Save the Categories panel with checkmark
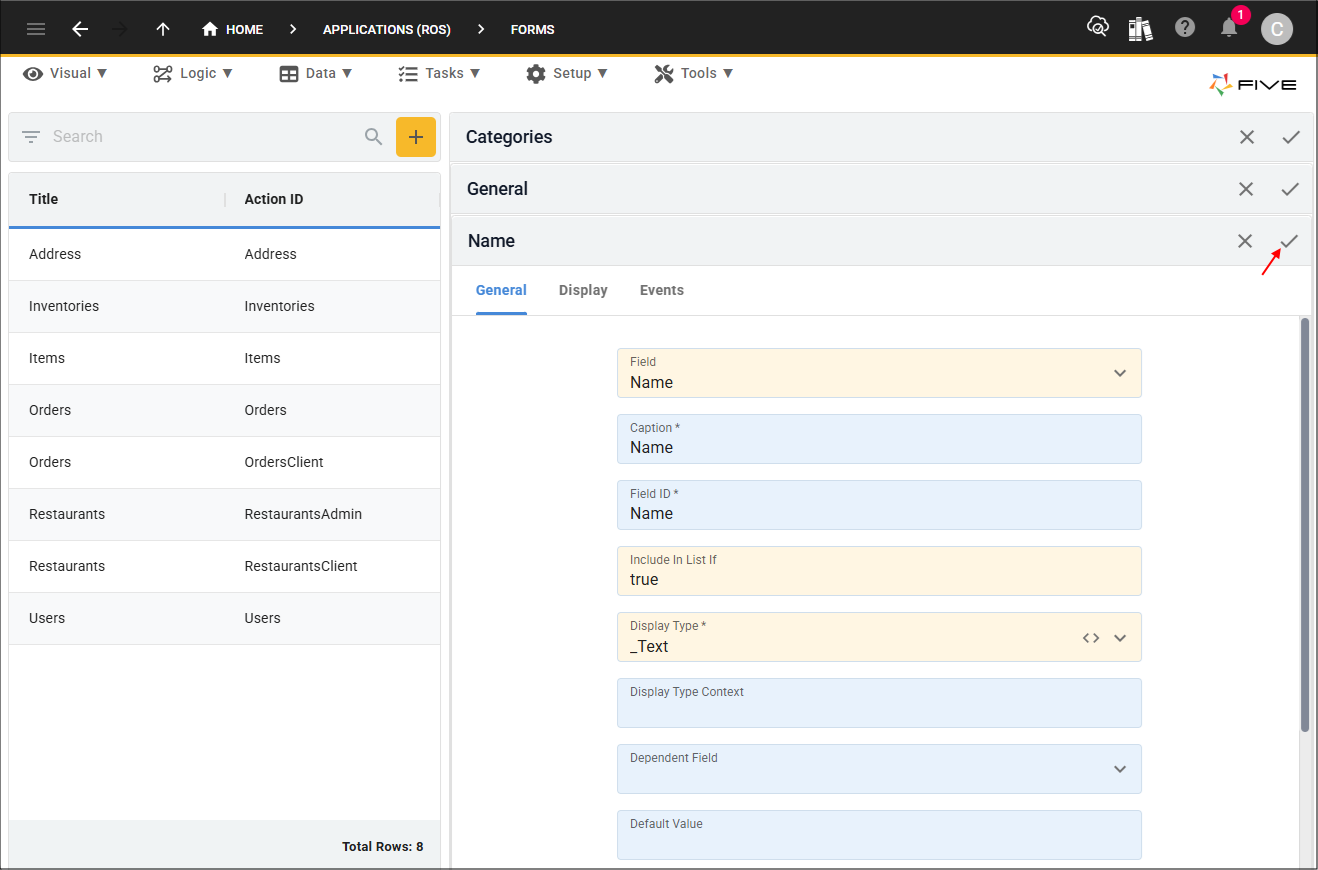1318x870 pixels. pyautogui.click(x=1291, y=137)
